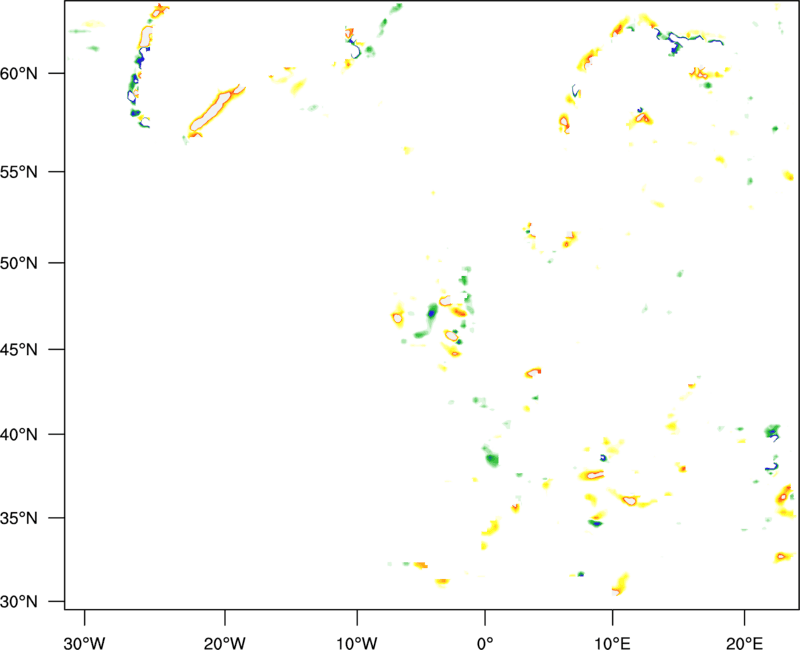Viewport: 800px width, 650px height.
Task: Click the yellow streak near 10°E, 31°N
Action: coord(621,582)
